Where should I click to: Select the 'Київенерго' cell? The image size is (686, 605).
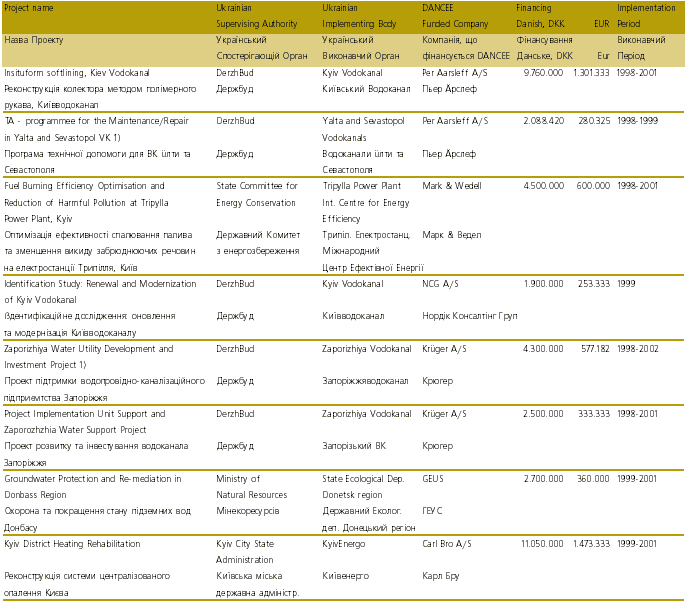click(345, 576)
